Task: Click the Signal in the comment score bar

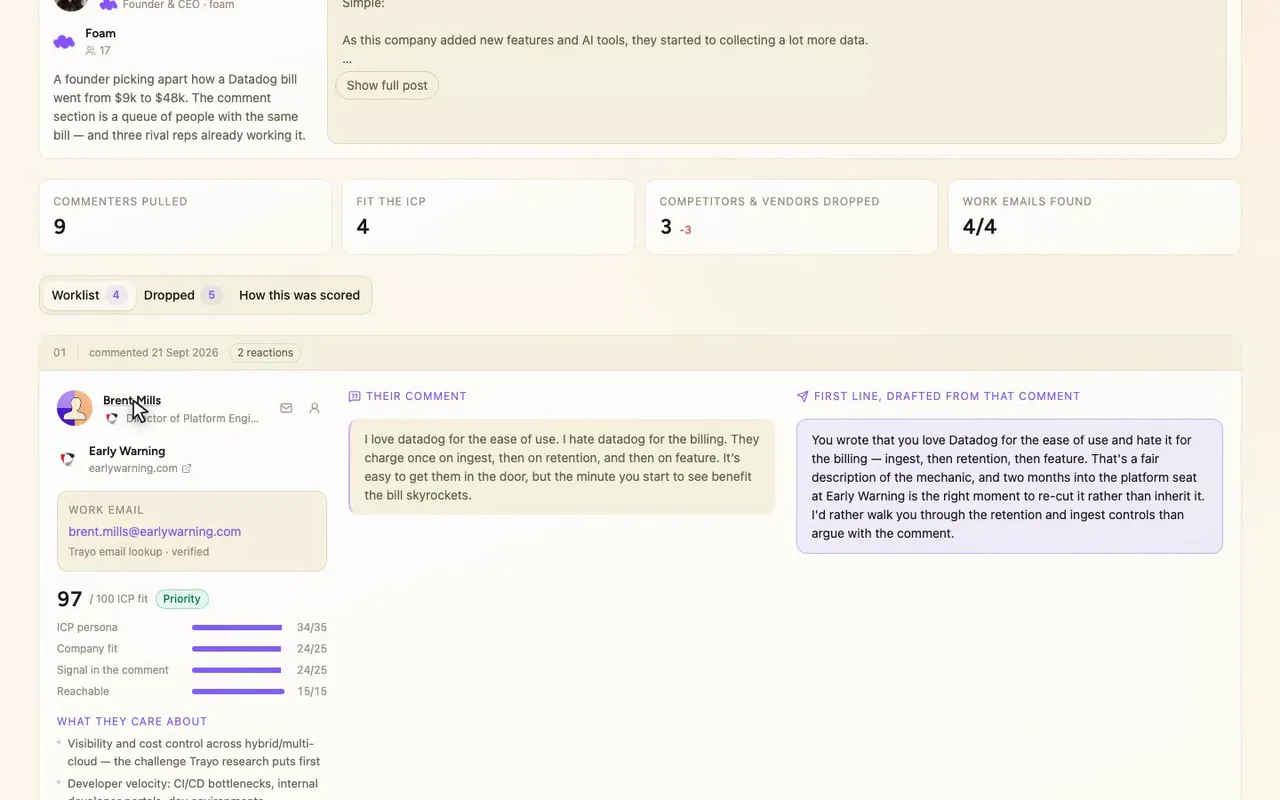Action: point(237,670)
